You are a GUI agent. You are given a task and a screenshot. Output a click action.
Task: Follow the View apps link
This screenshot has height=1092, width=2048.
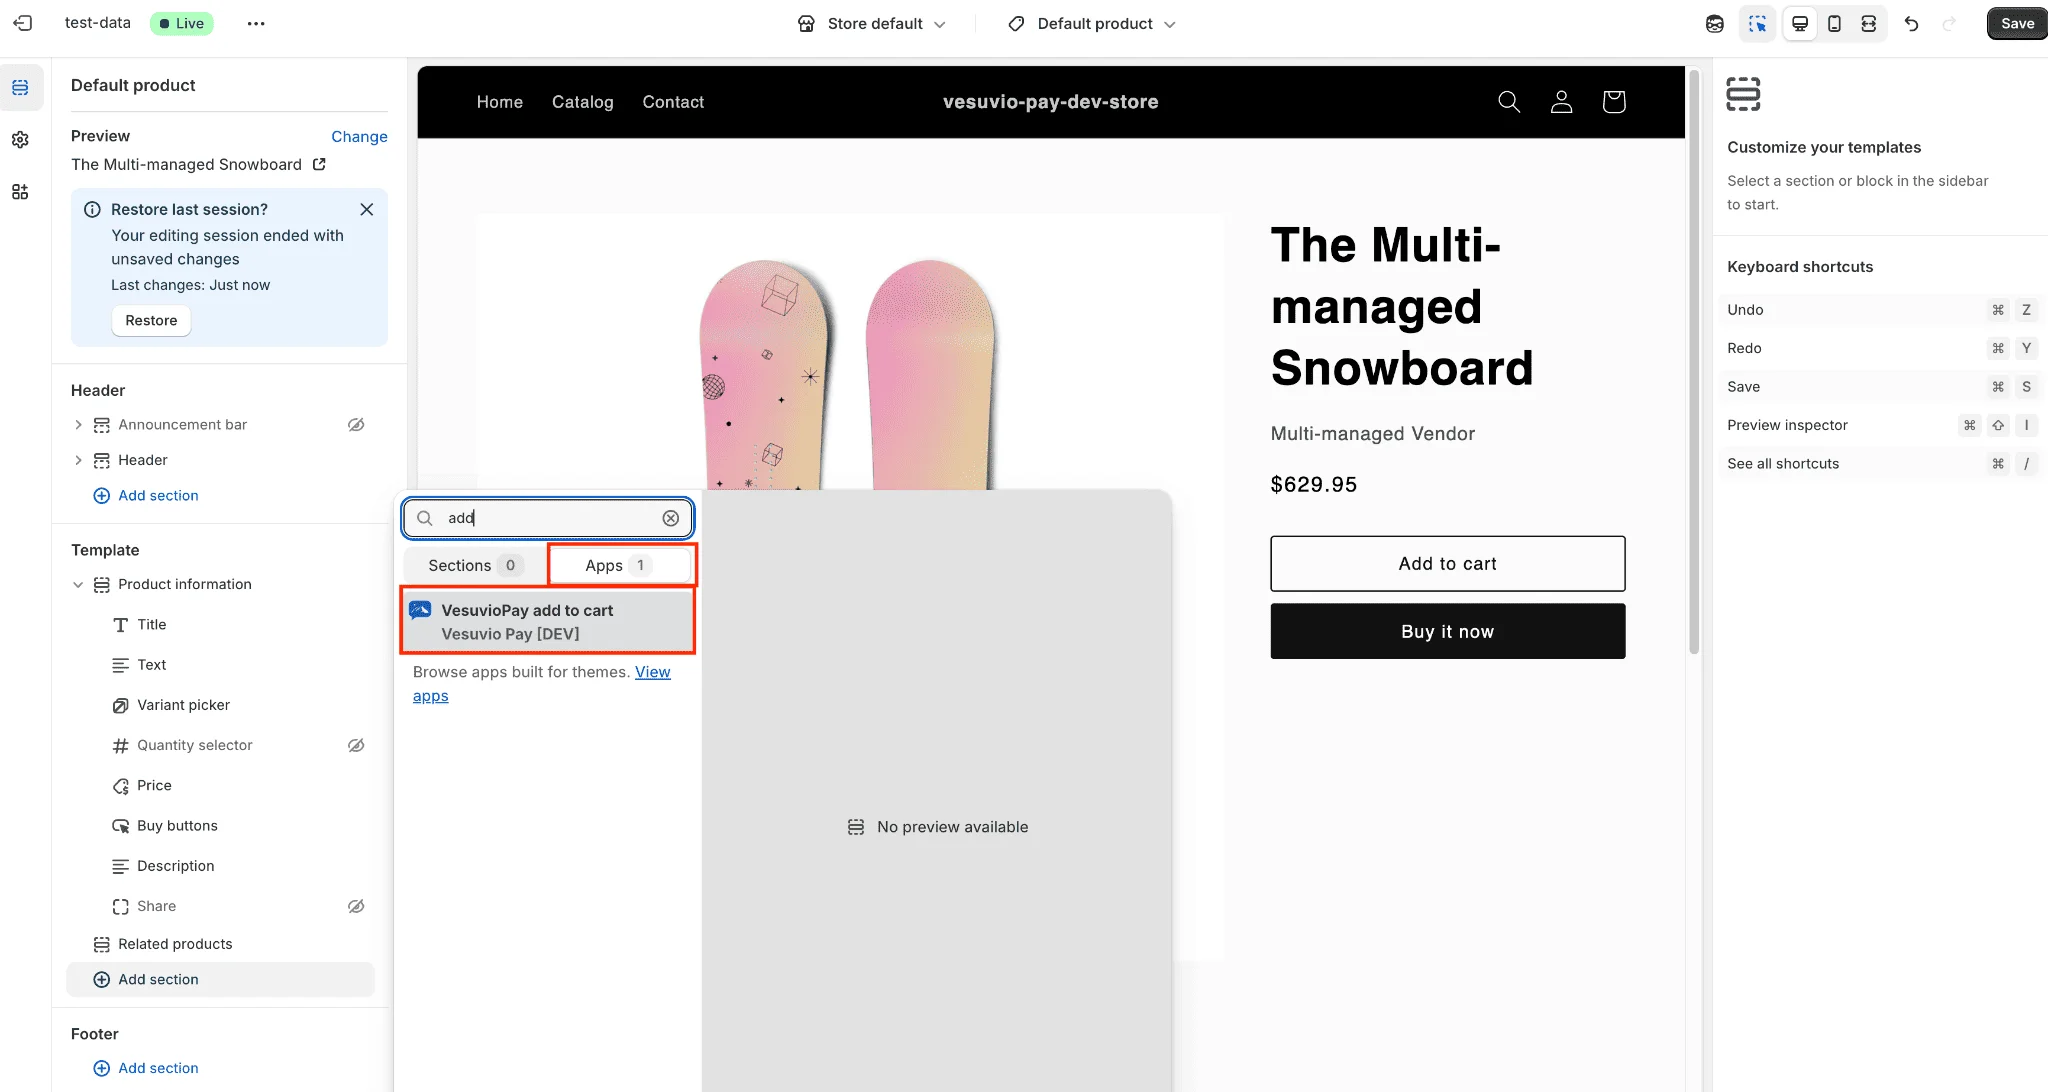(x=652, y=673)
